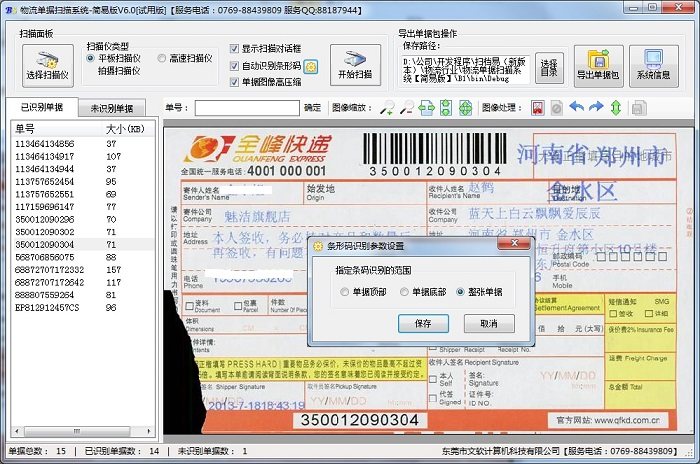Select 高速扫描仪 scanner type
700x464 pixels.
(186, 58)
